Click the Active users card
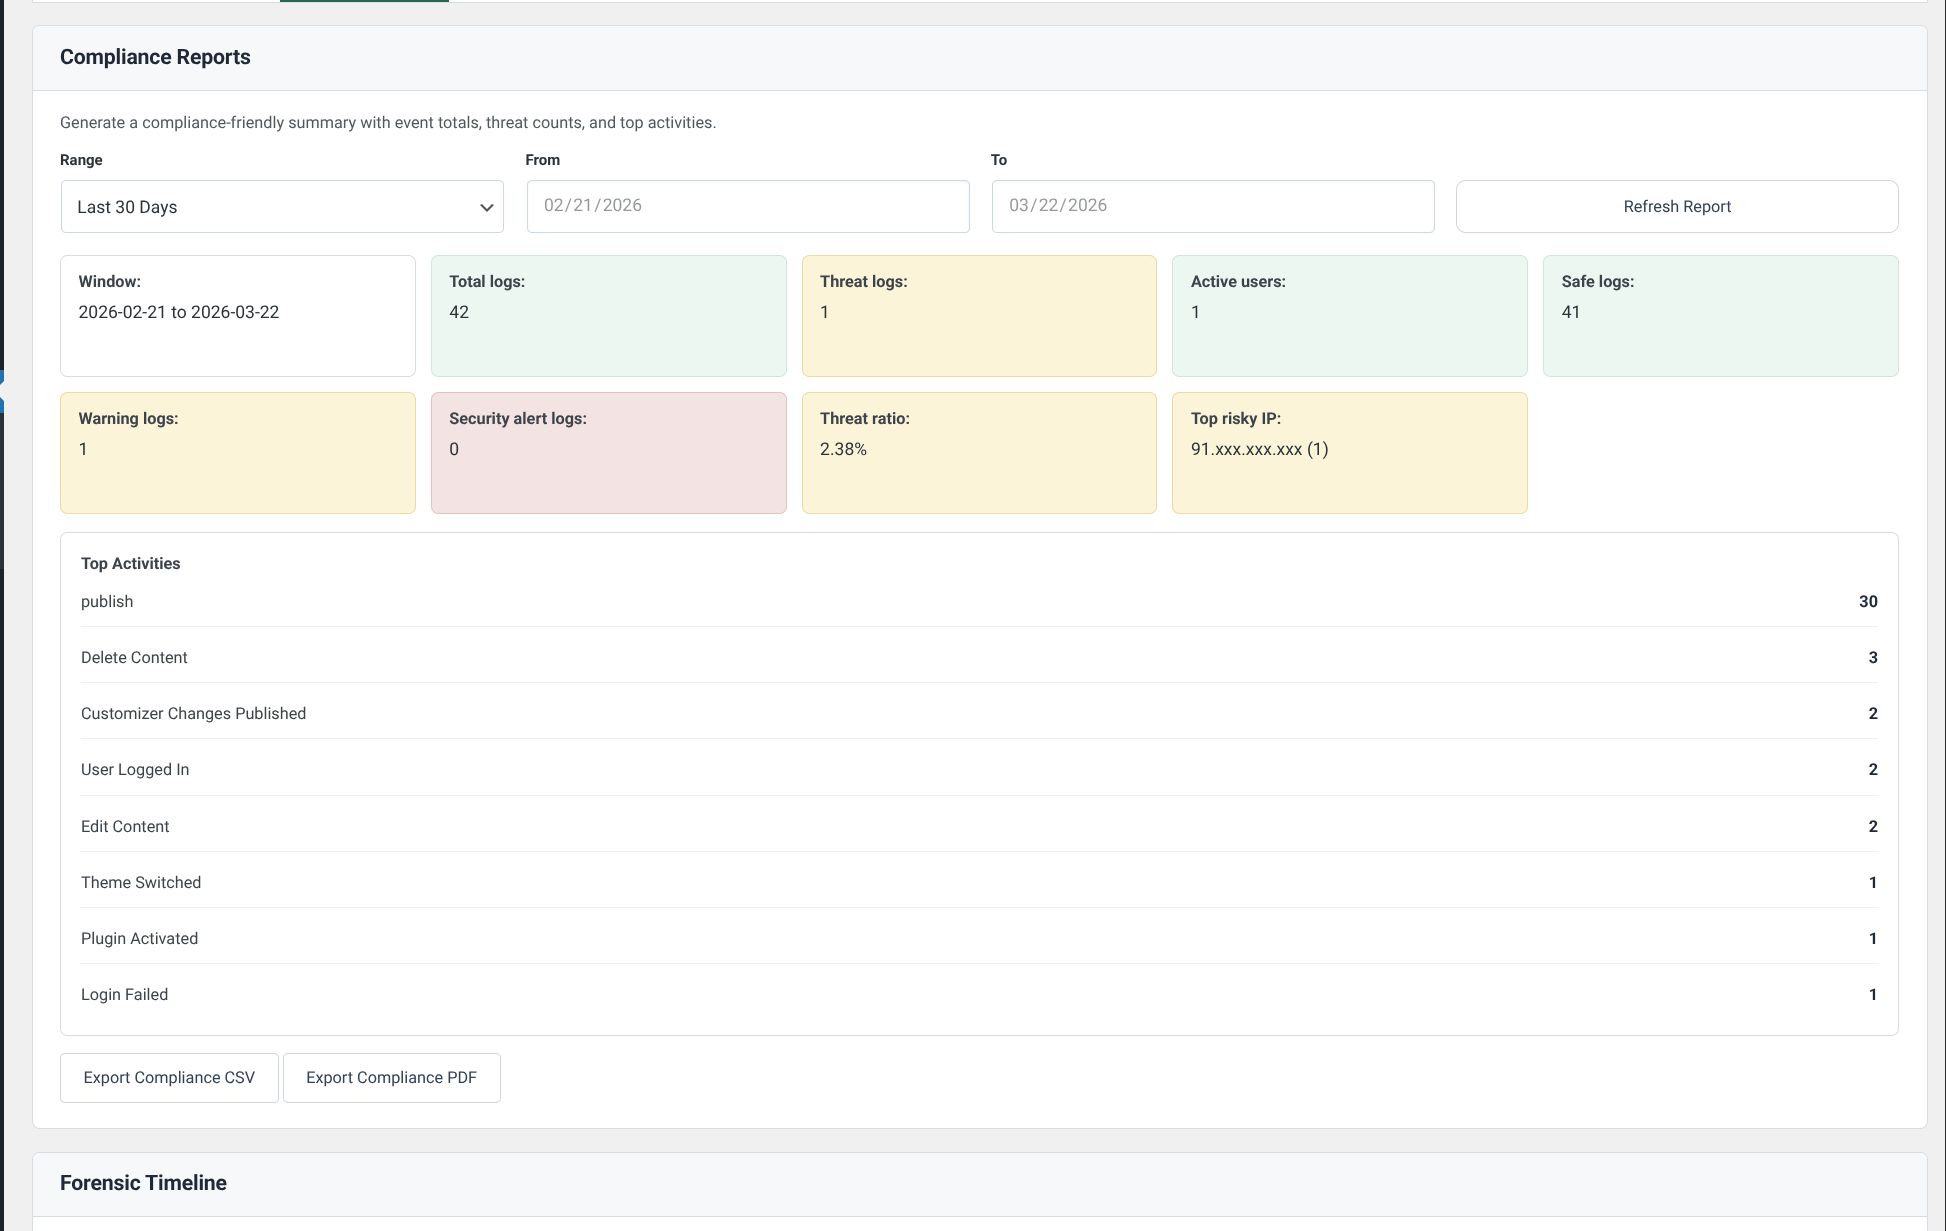1946x1231 pixels. click(1349, 315)
